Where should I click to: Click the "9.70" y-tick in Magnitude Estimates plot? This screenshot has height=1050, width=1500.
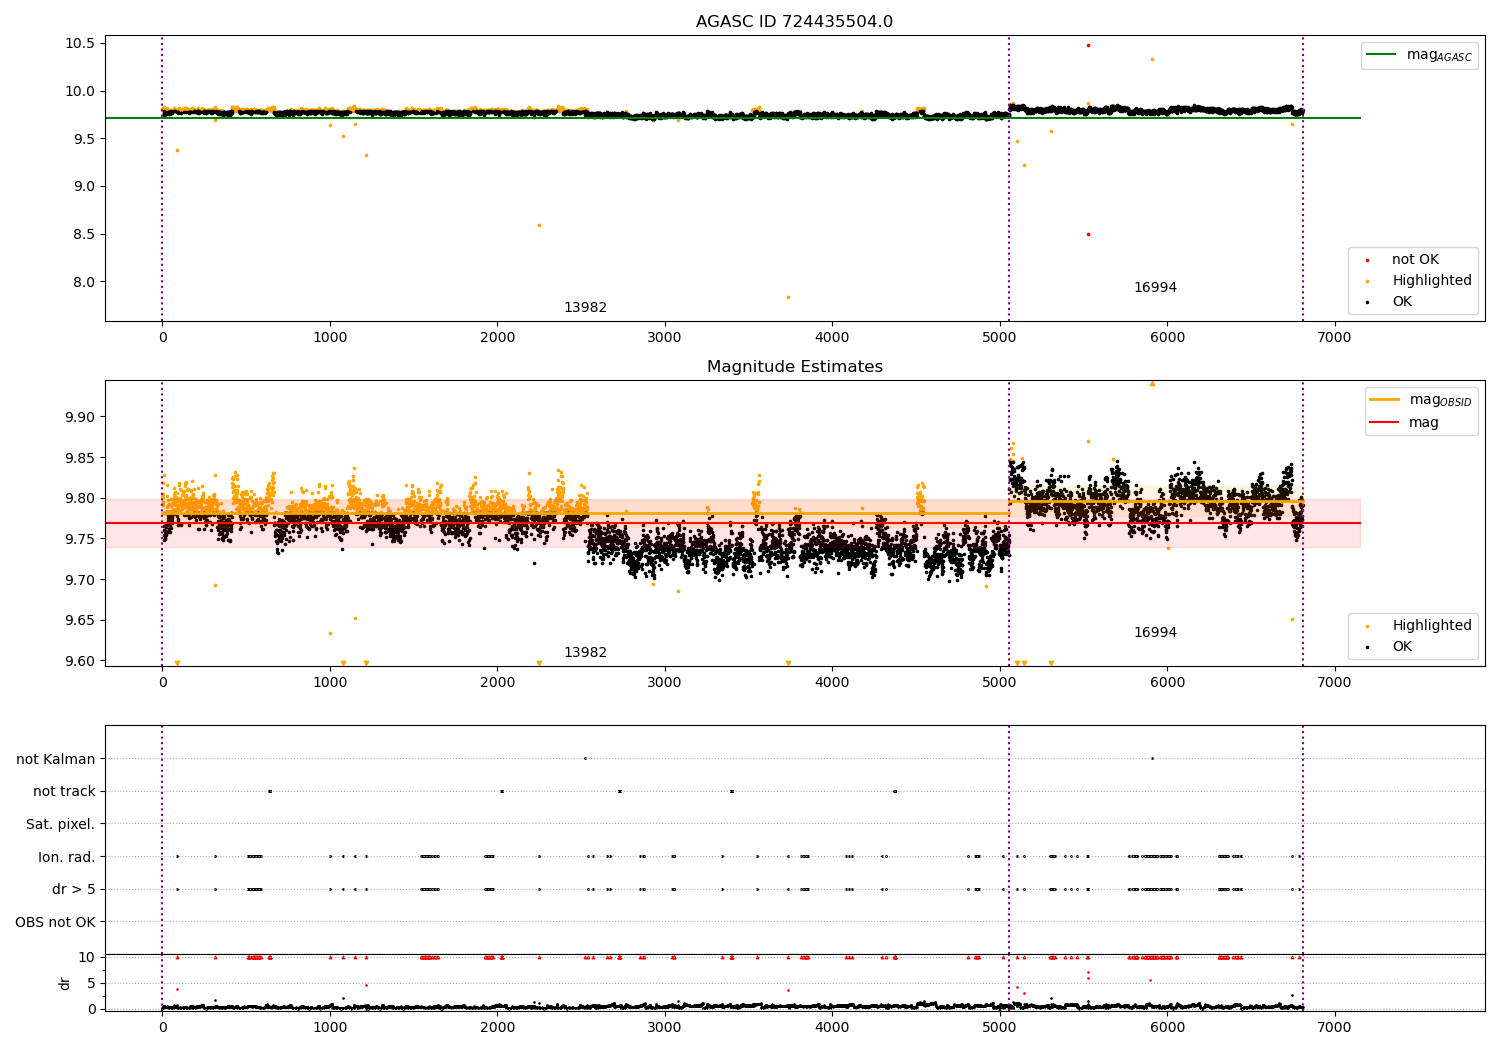pyautogui.click(x=80, y=580)
